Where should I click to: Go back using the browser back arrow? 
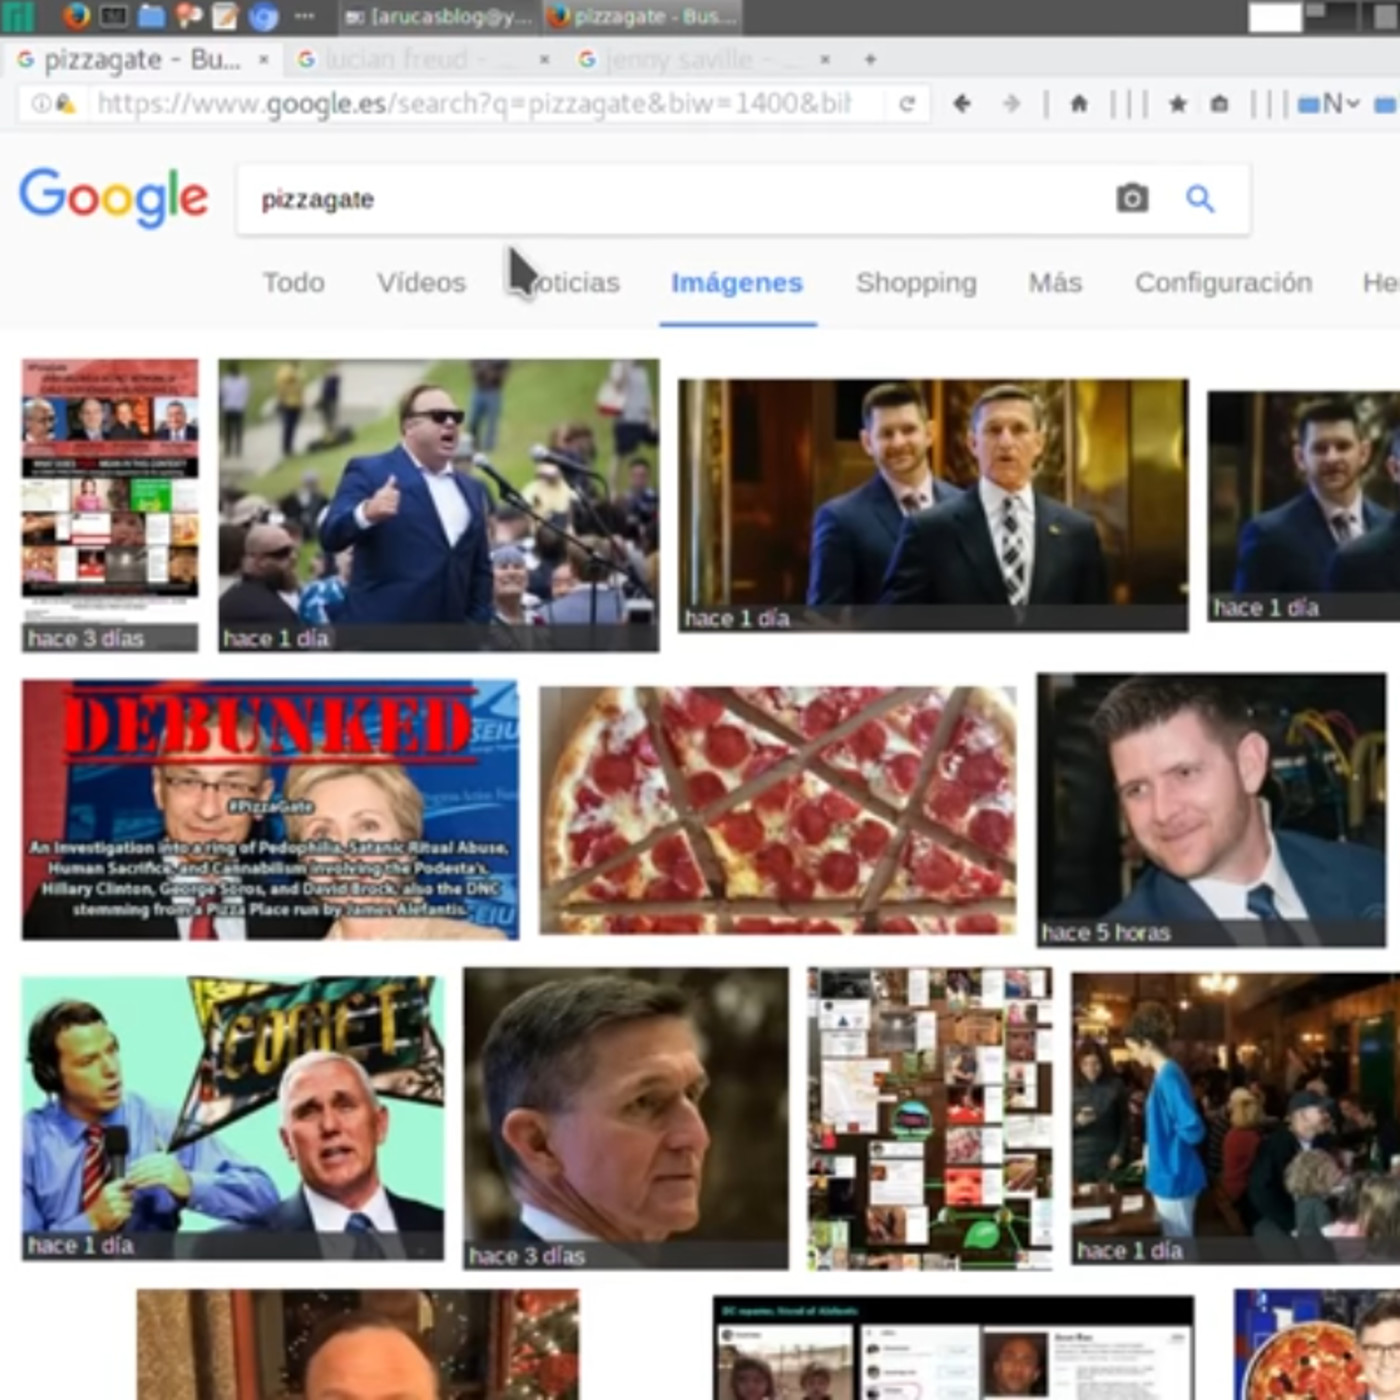pyautogui.click(x=962, y=103)
